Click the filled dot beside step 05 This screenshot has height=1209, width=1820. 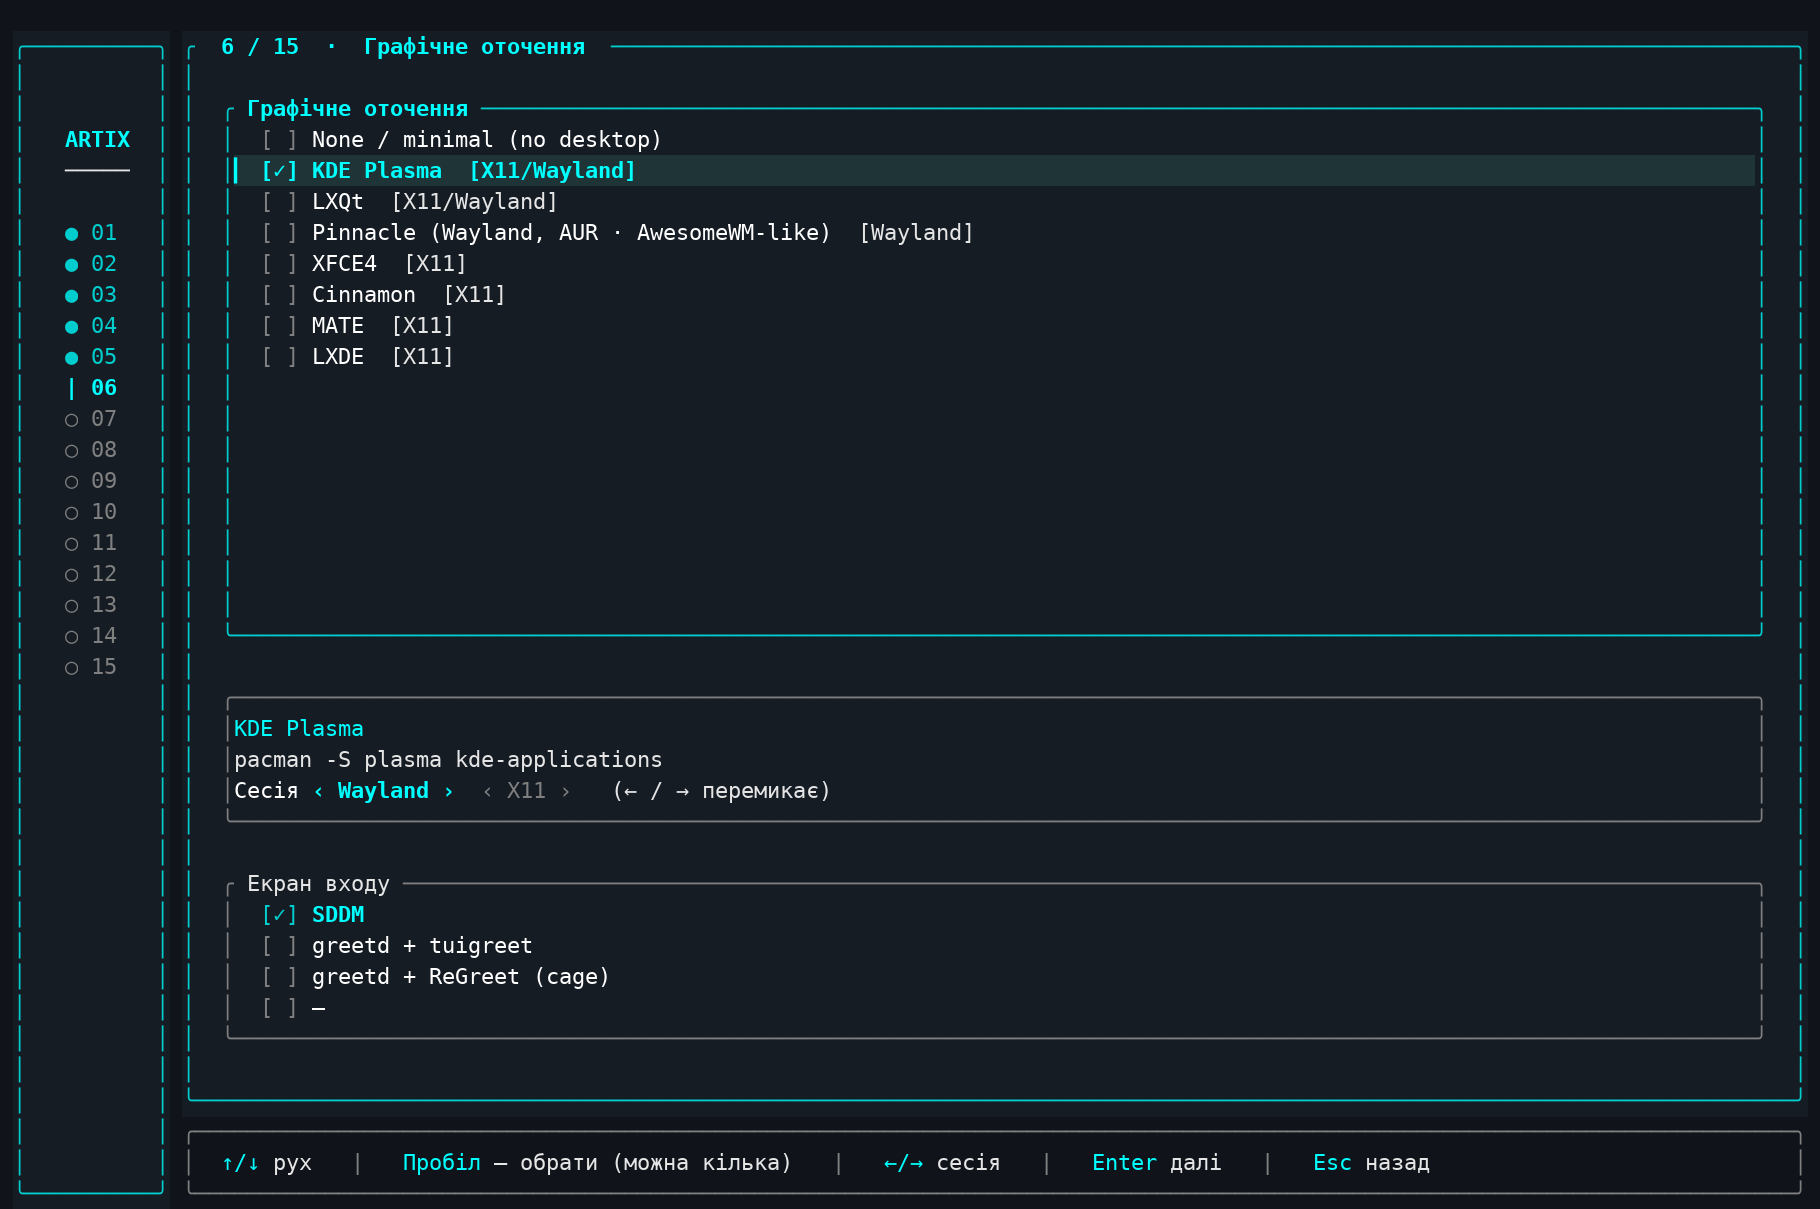[x=71, y=358]
